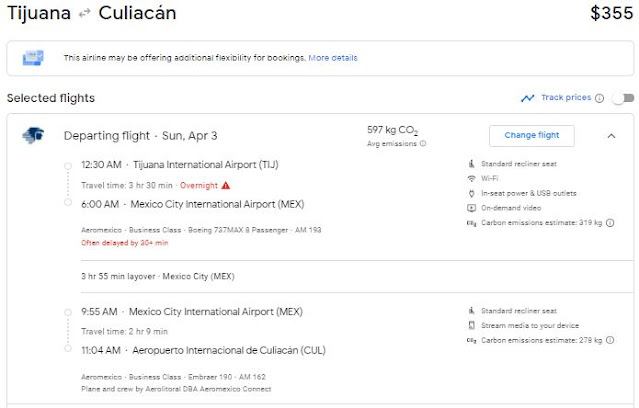Screen dimensions: 639x408
Task: Click the Change flight button
Action: 531,135
